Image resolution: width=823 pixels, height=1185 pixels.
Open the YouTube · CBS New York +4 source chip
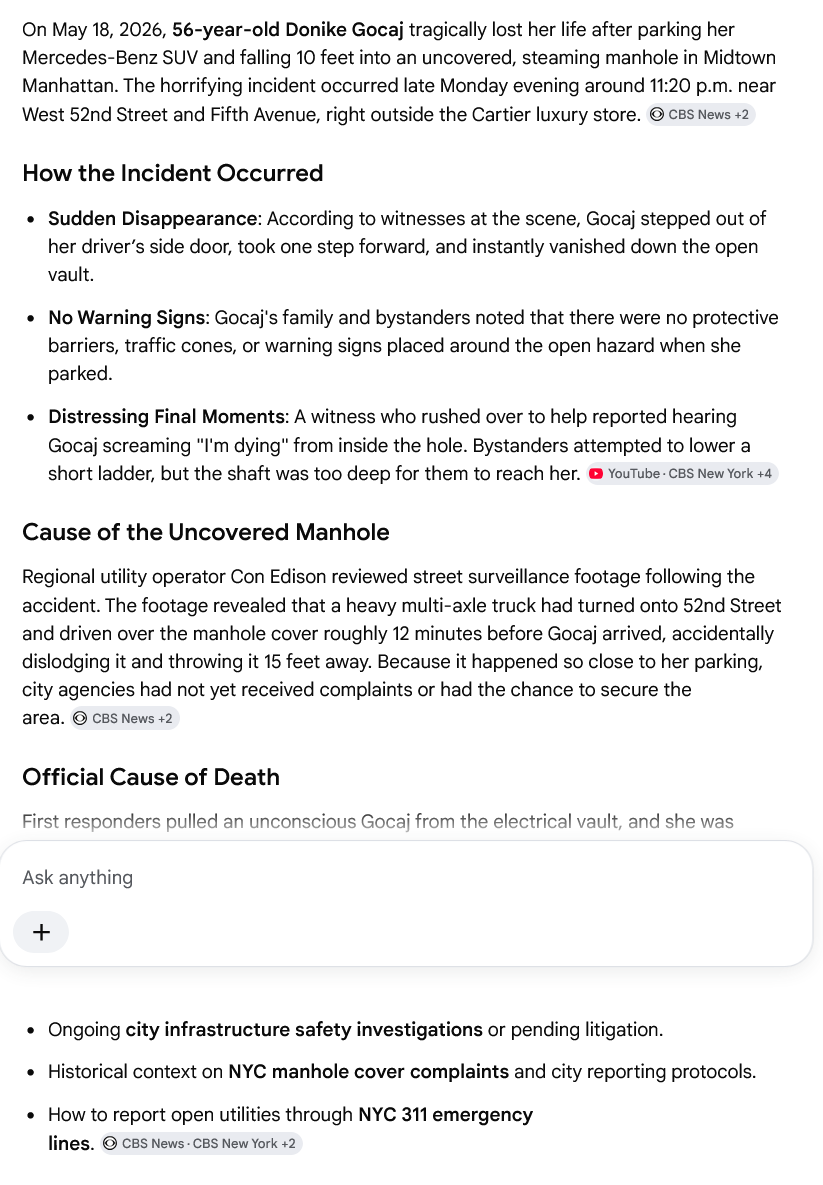(682, 474)
